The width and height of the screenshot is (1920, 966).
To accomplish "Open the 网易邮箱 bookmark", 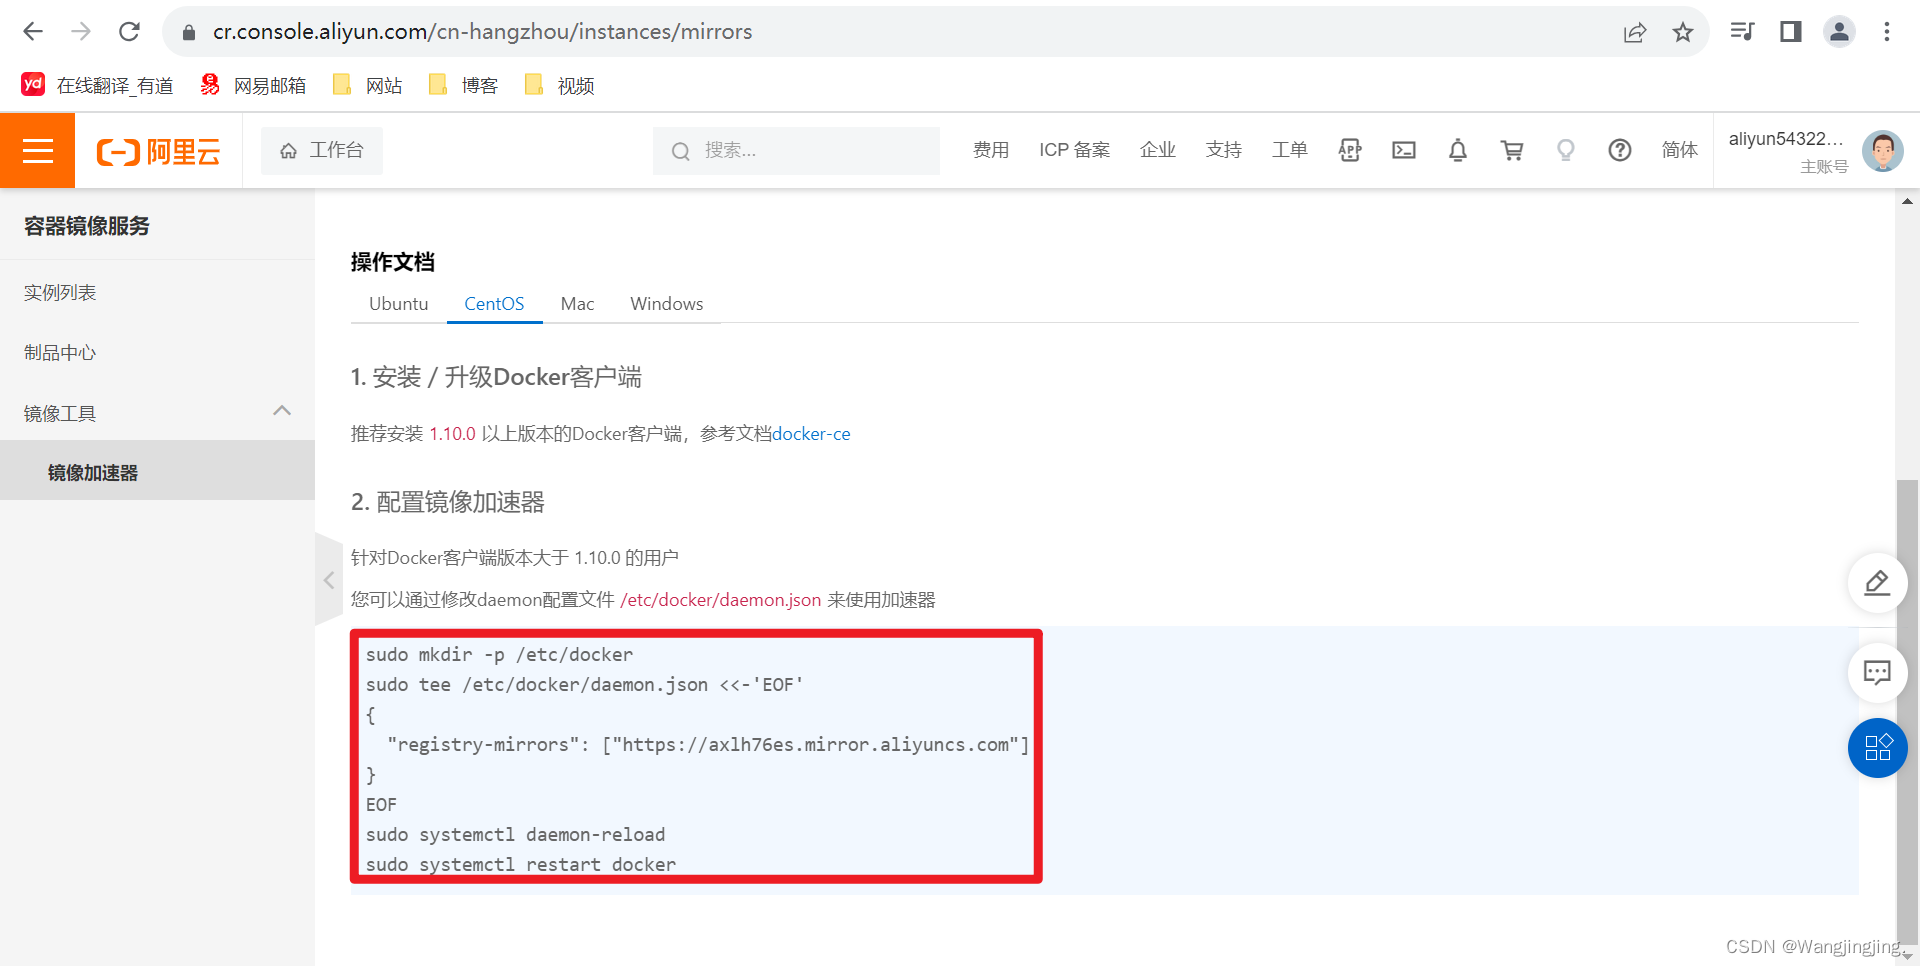I will click(x=253, y=85).
